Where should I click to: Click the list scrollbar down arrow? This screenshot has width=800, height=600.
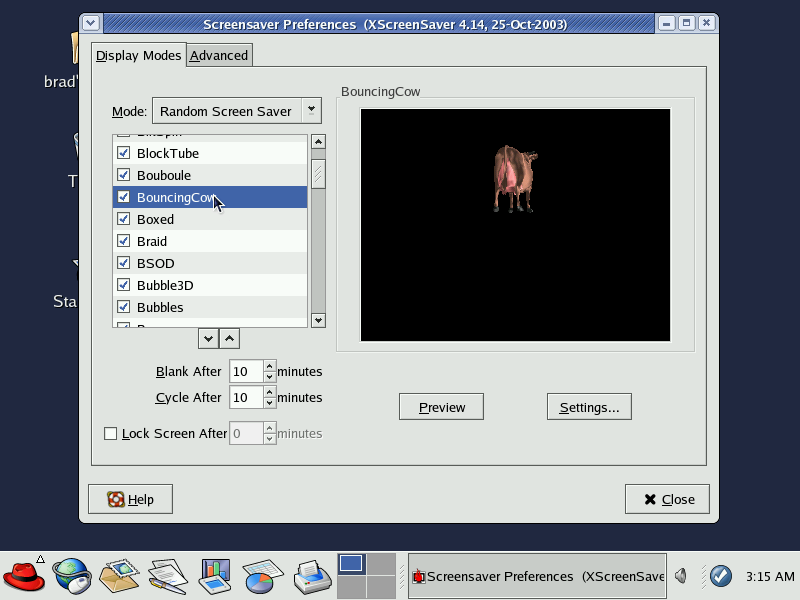click(x=318, y=320)
